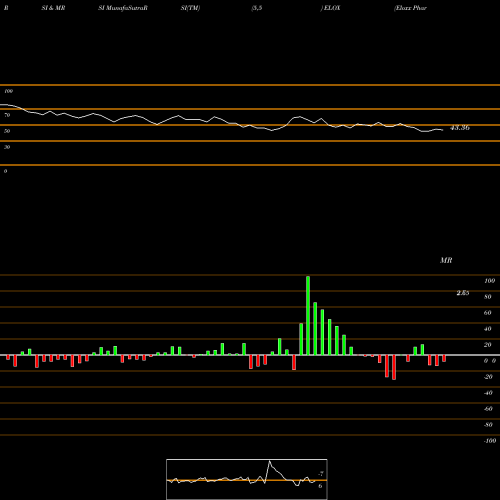500x500 pixels.
Task: Select the ELOX ticker text in header
Action: [332, 8]
